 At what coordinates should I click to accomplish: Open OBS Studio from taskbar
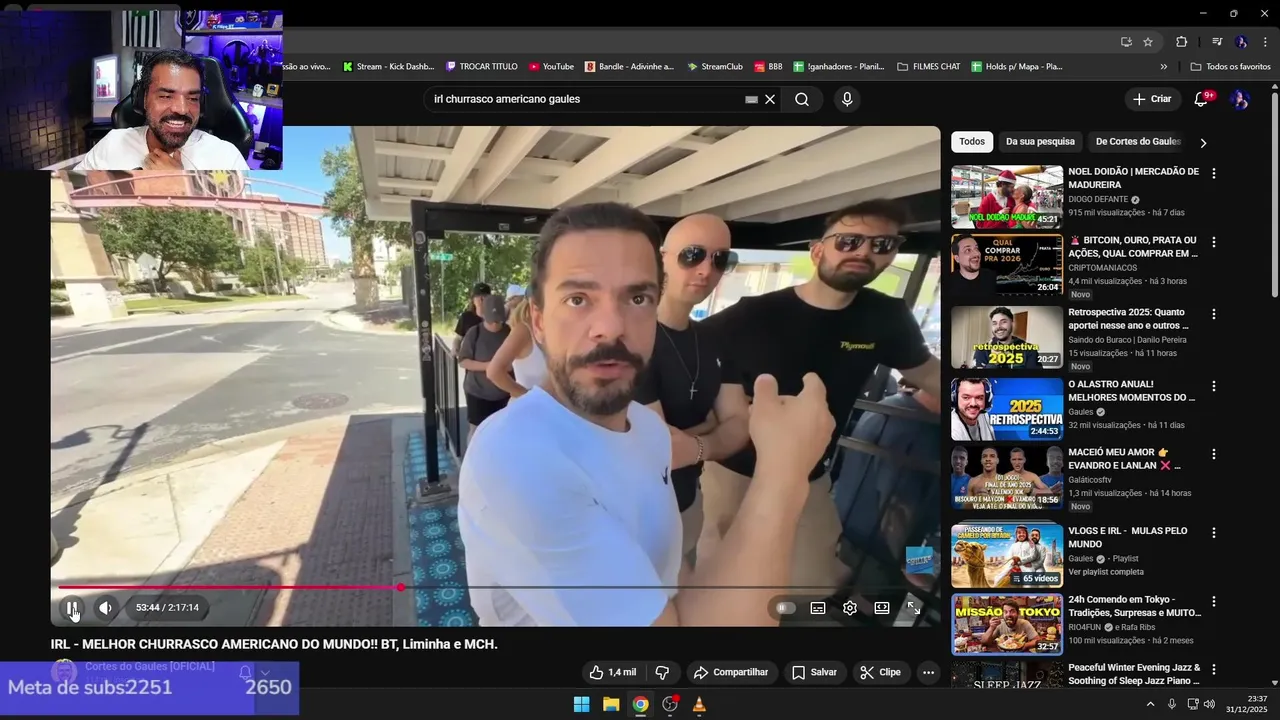670,704
